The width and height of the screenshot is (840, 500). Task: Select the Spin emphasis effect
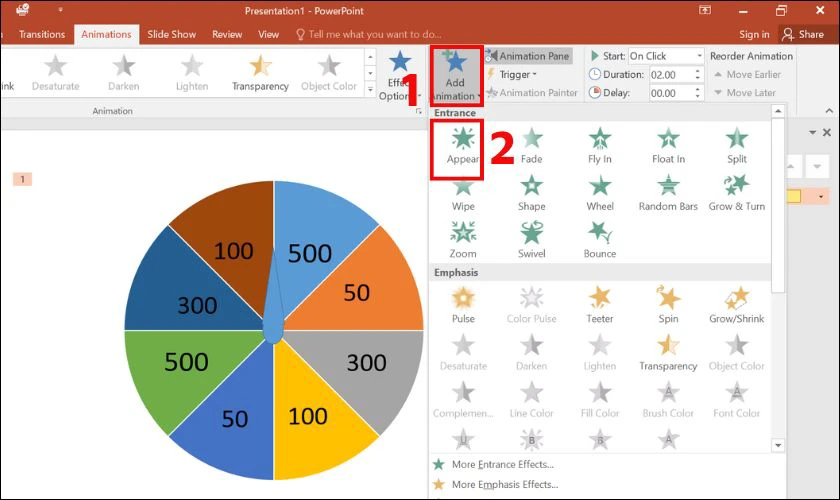[x=668, y=304]
